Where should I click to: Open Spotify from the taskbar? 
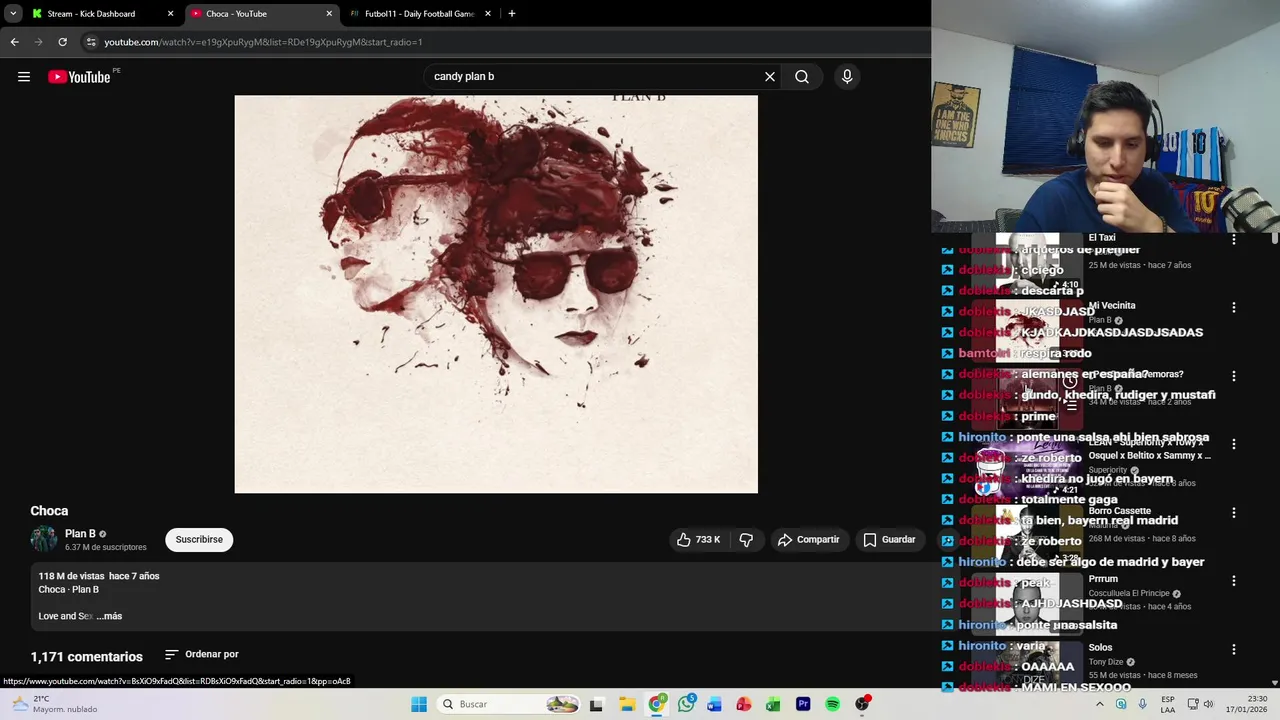[832, 704]
